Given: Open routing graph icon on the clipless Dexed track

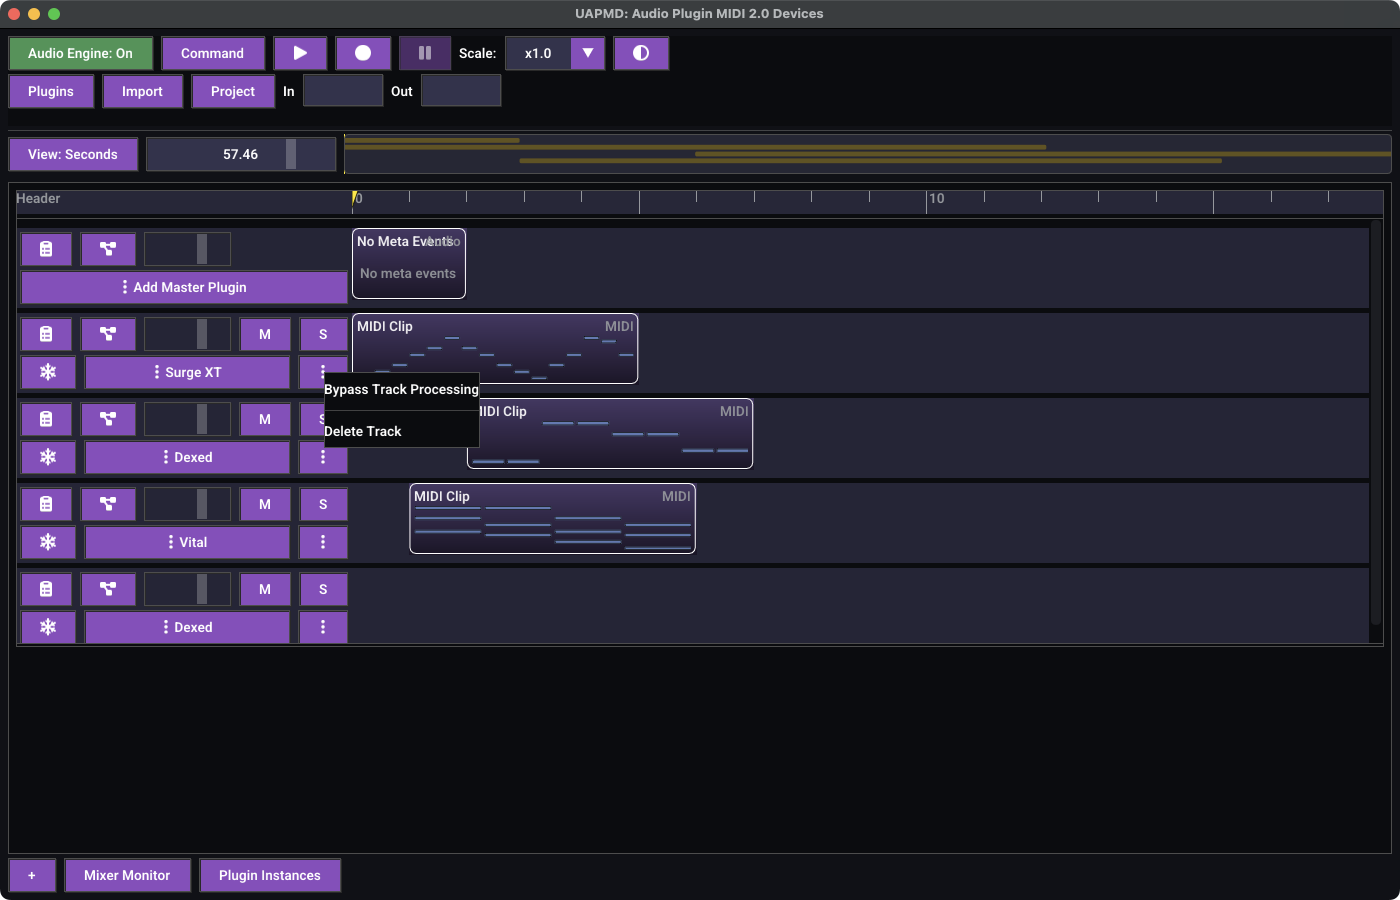Looking at the screenshot, I should click(x=108, y=589).
